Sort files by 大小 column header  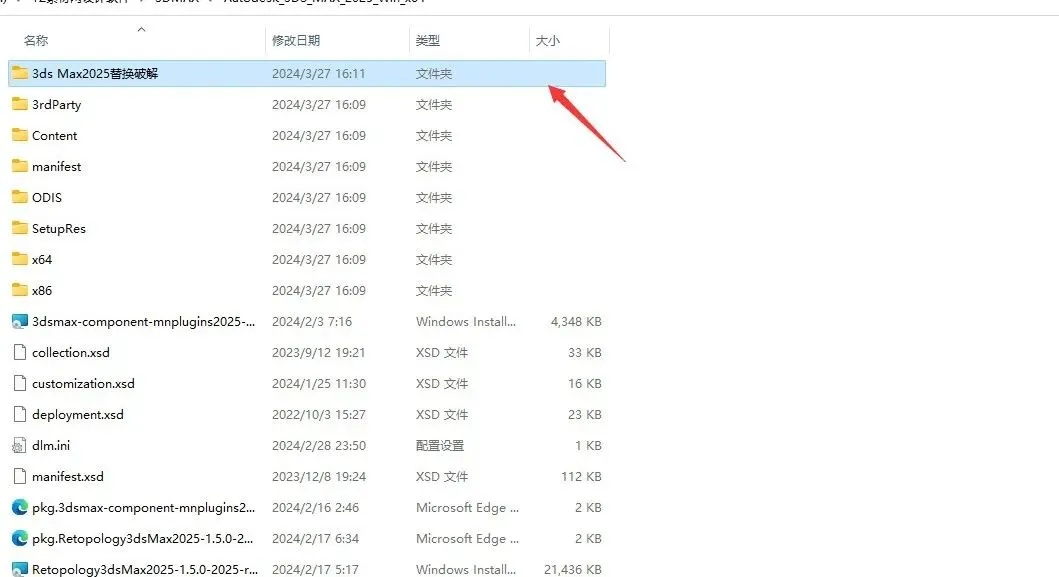(548, 41)
